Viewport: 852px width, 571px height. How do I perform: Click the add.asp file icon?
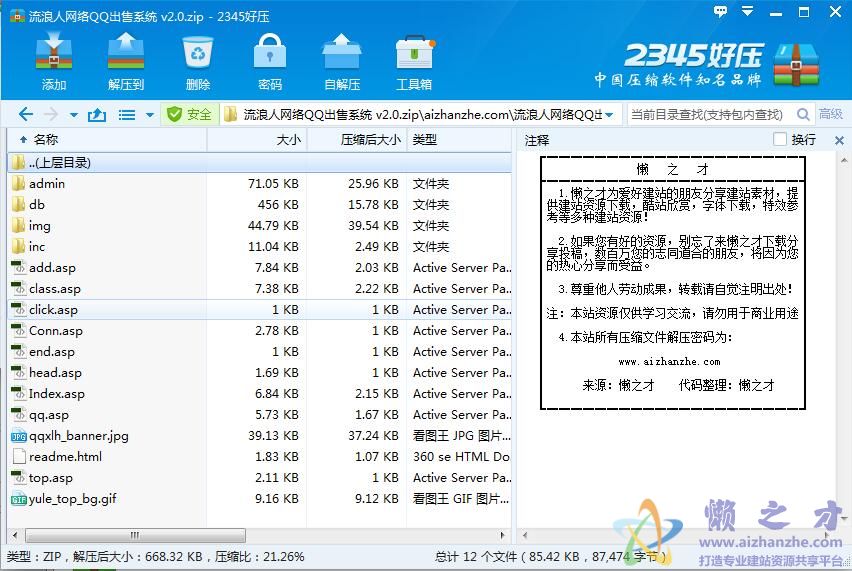18,267
